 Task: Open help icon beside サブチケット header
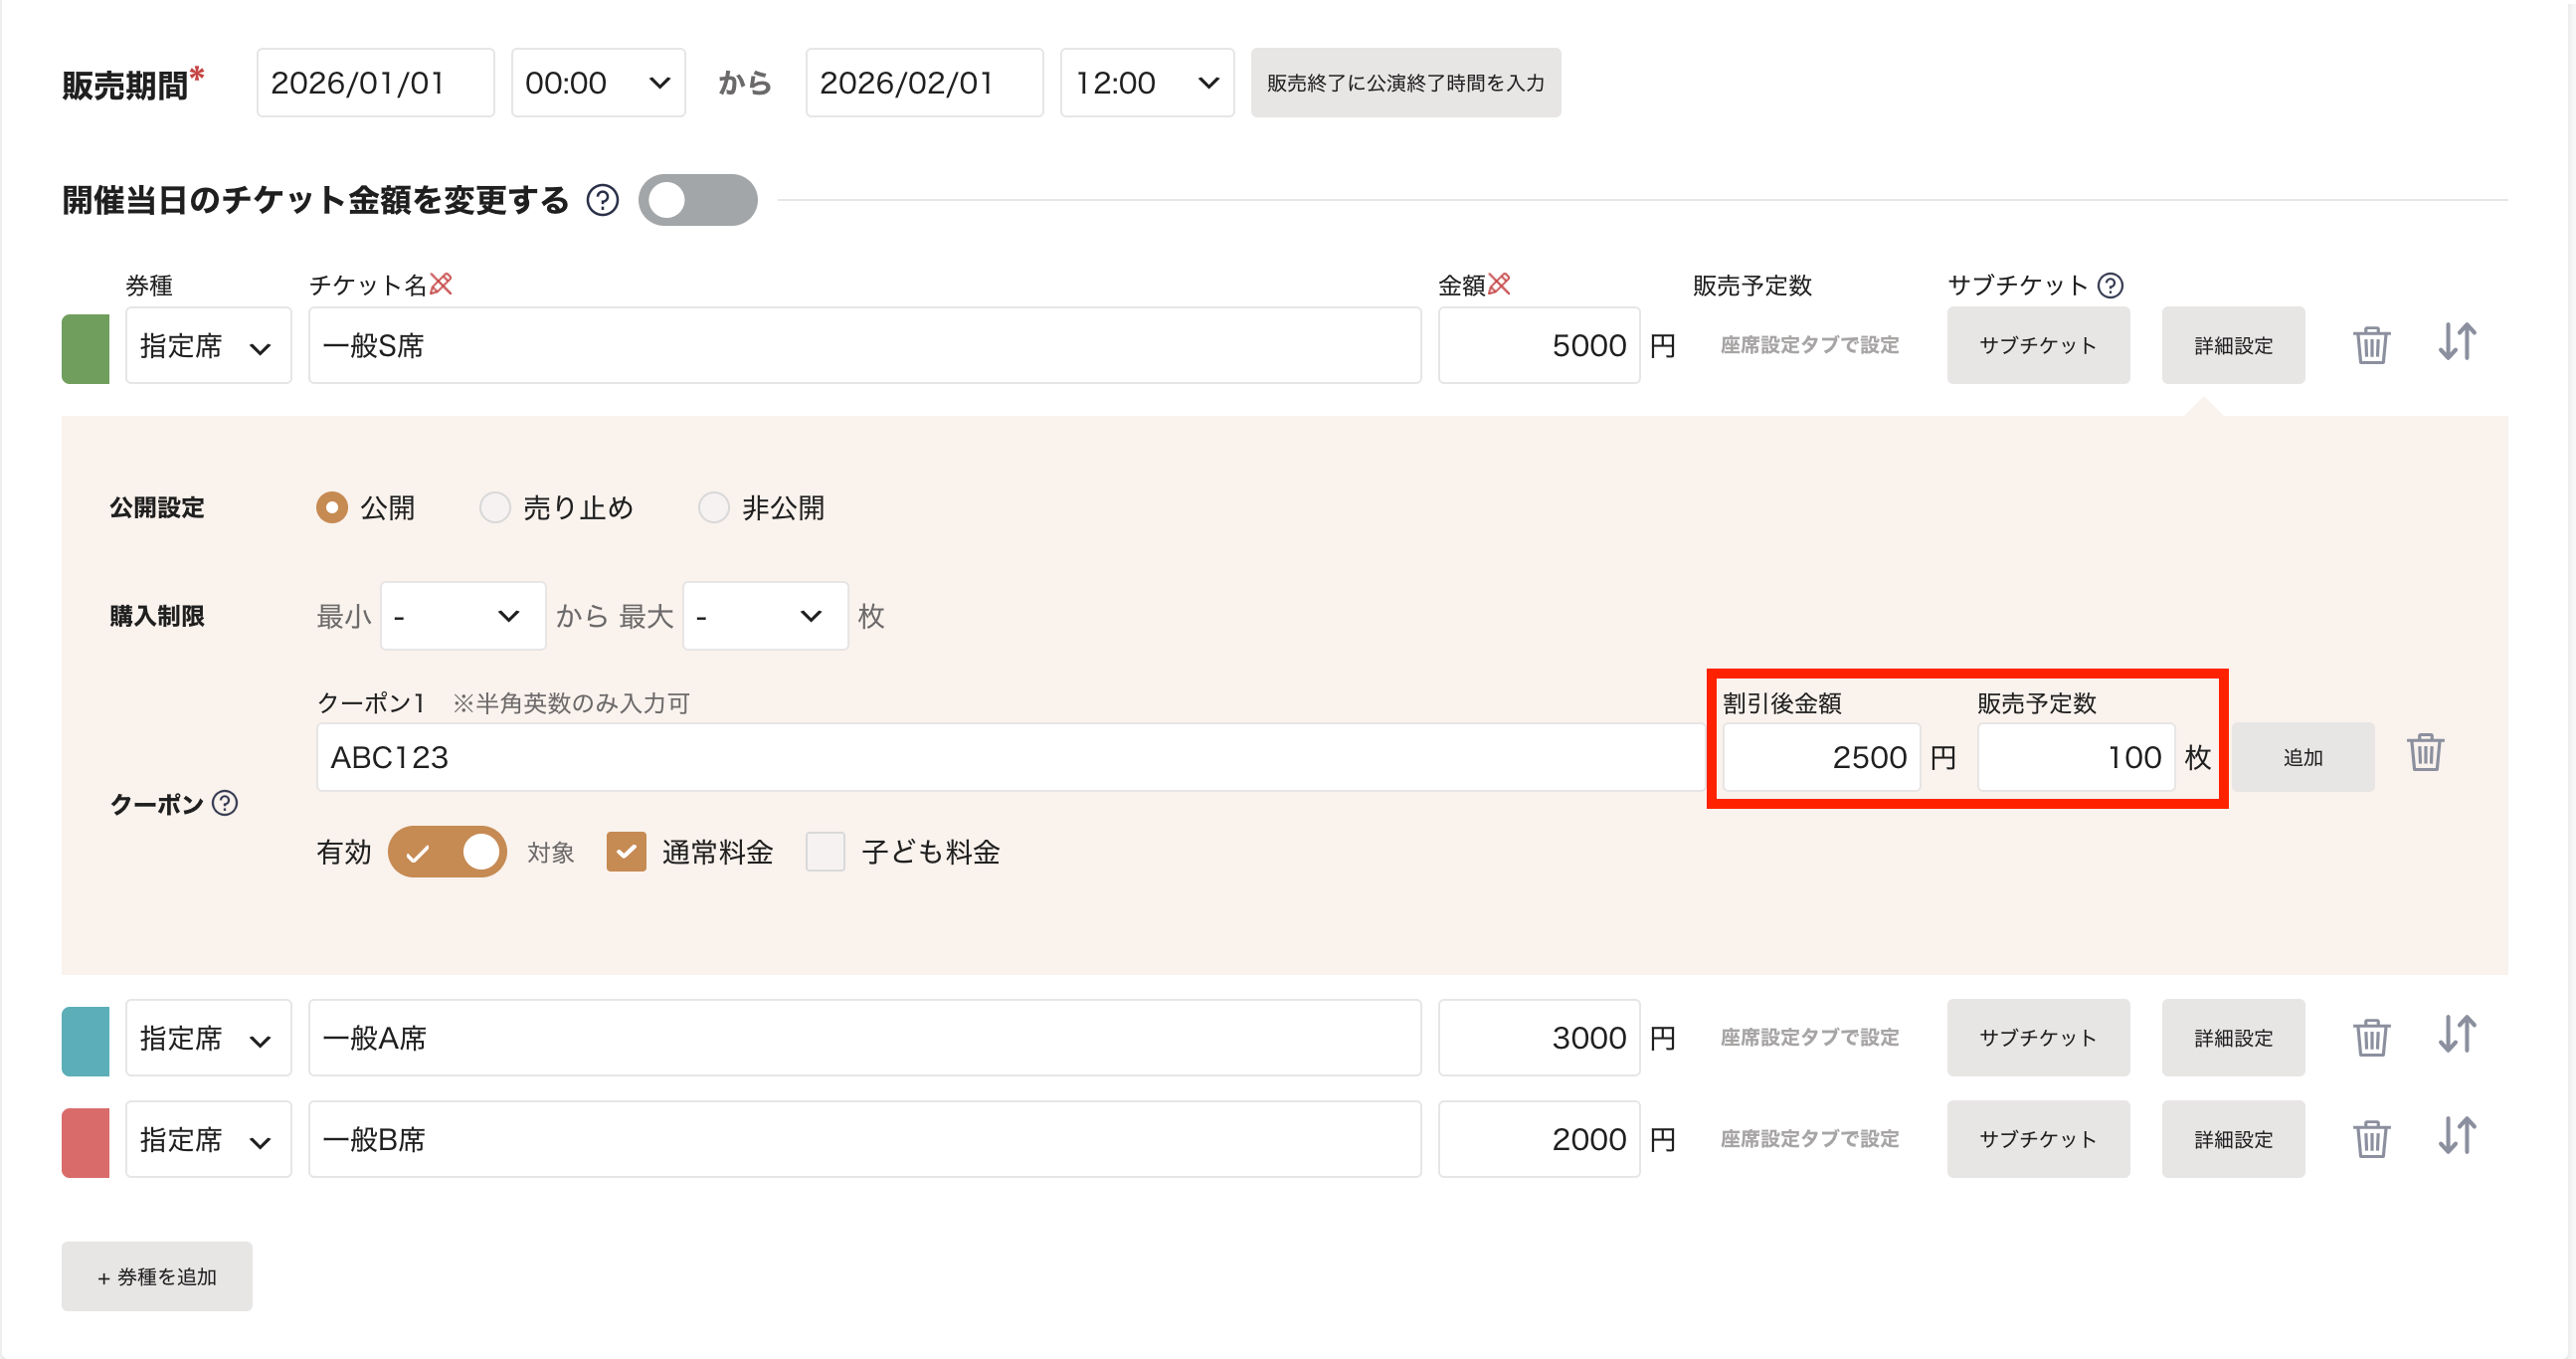[2110, 286]
